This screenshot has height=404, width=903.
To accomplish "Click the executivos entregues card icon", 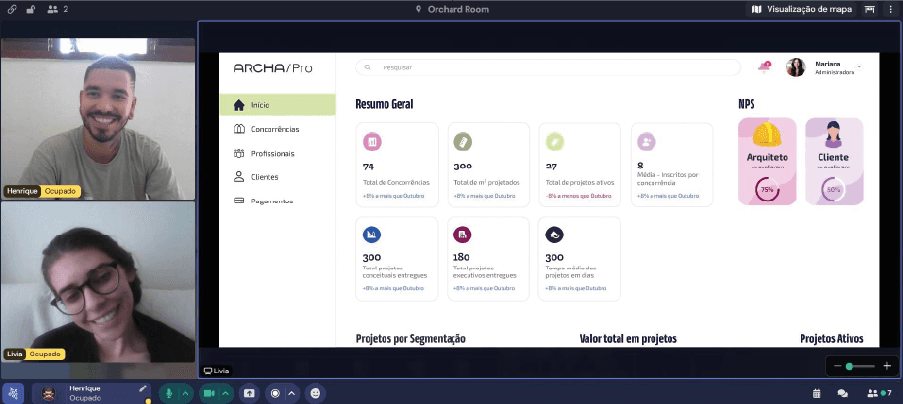I will tap(462, 234).
